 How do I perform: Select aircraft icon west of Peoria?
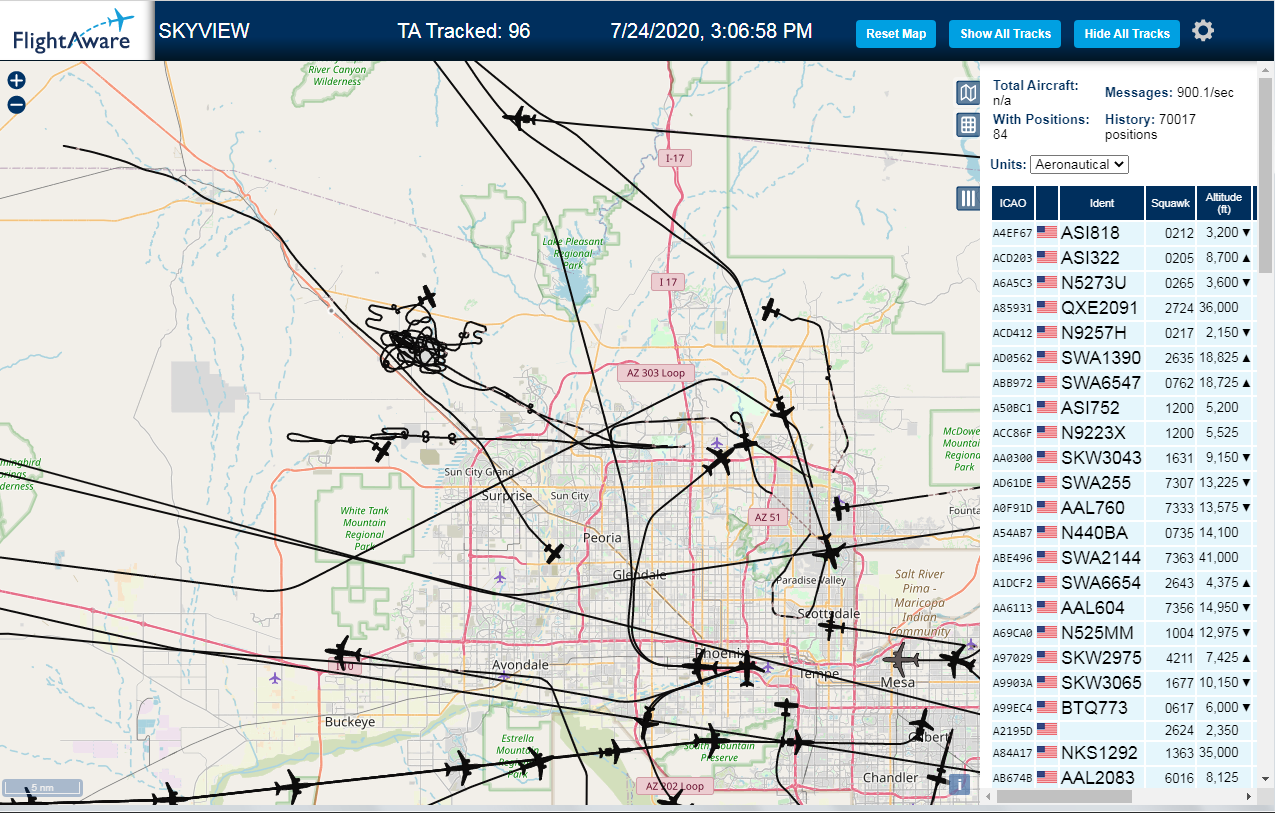tap(554, 552)
